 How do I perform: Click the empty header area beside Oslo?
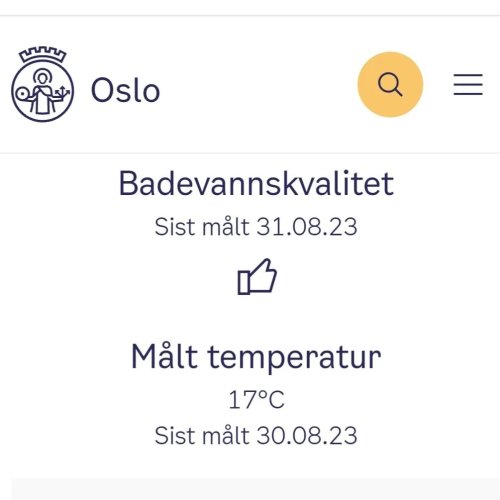258,85
